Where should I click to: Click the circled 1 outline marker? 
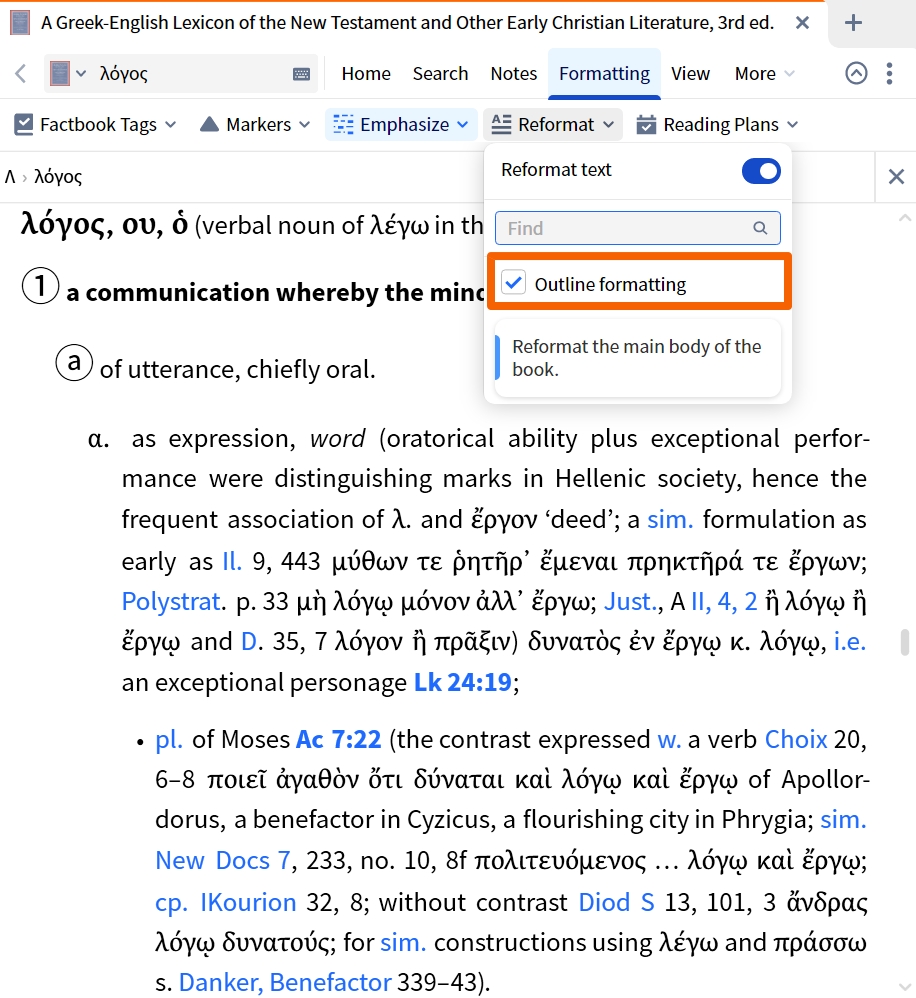(41, 285)
